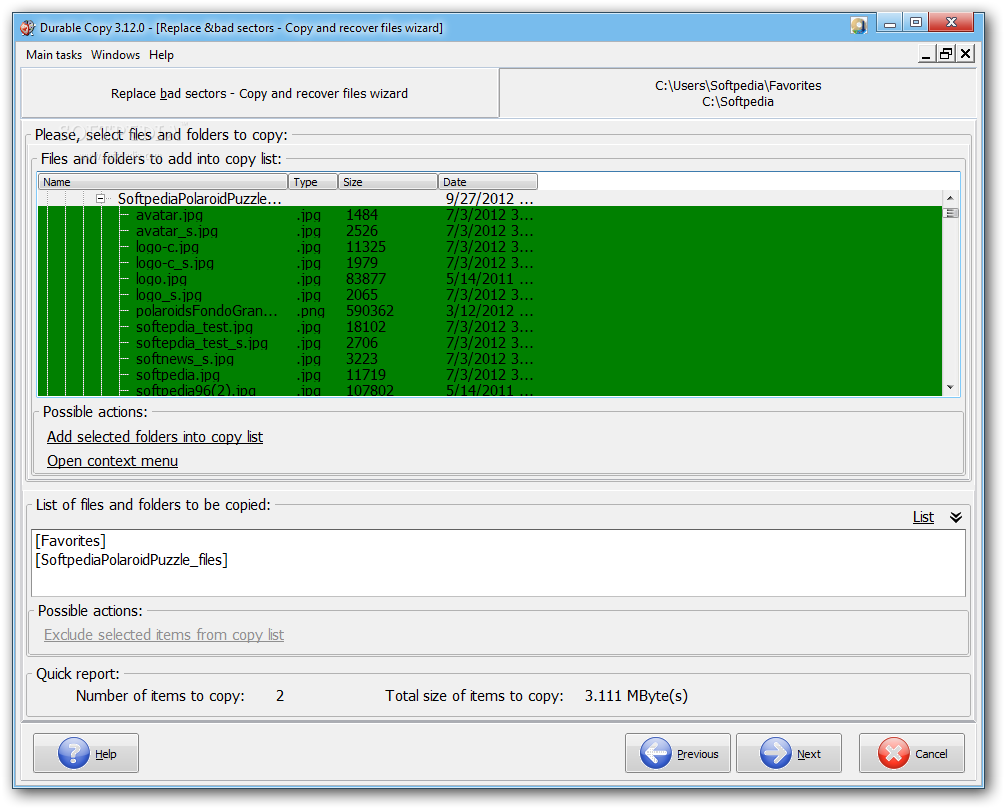Screen dimensions: 1005x809
Task: Select softnews_s.jpg in the file tree
Action: (185, 359)
